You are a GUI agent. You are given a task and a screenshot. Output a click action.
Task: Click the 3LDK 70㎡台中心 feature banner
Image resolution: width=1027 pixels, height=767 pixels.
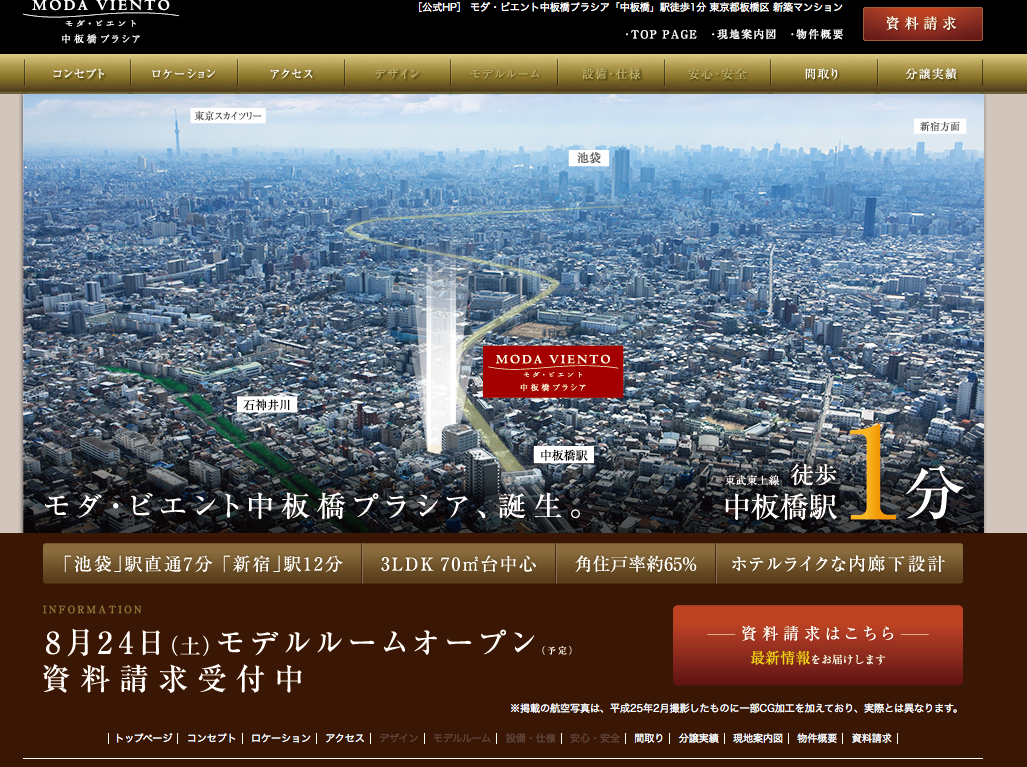point(458,564)
